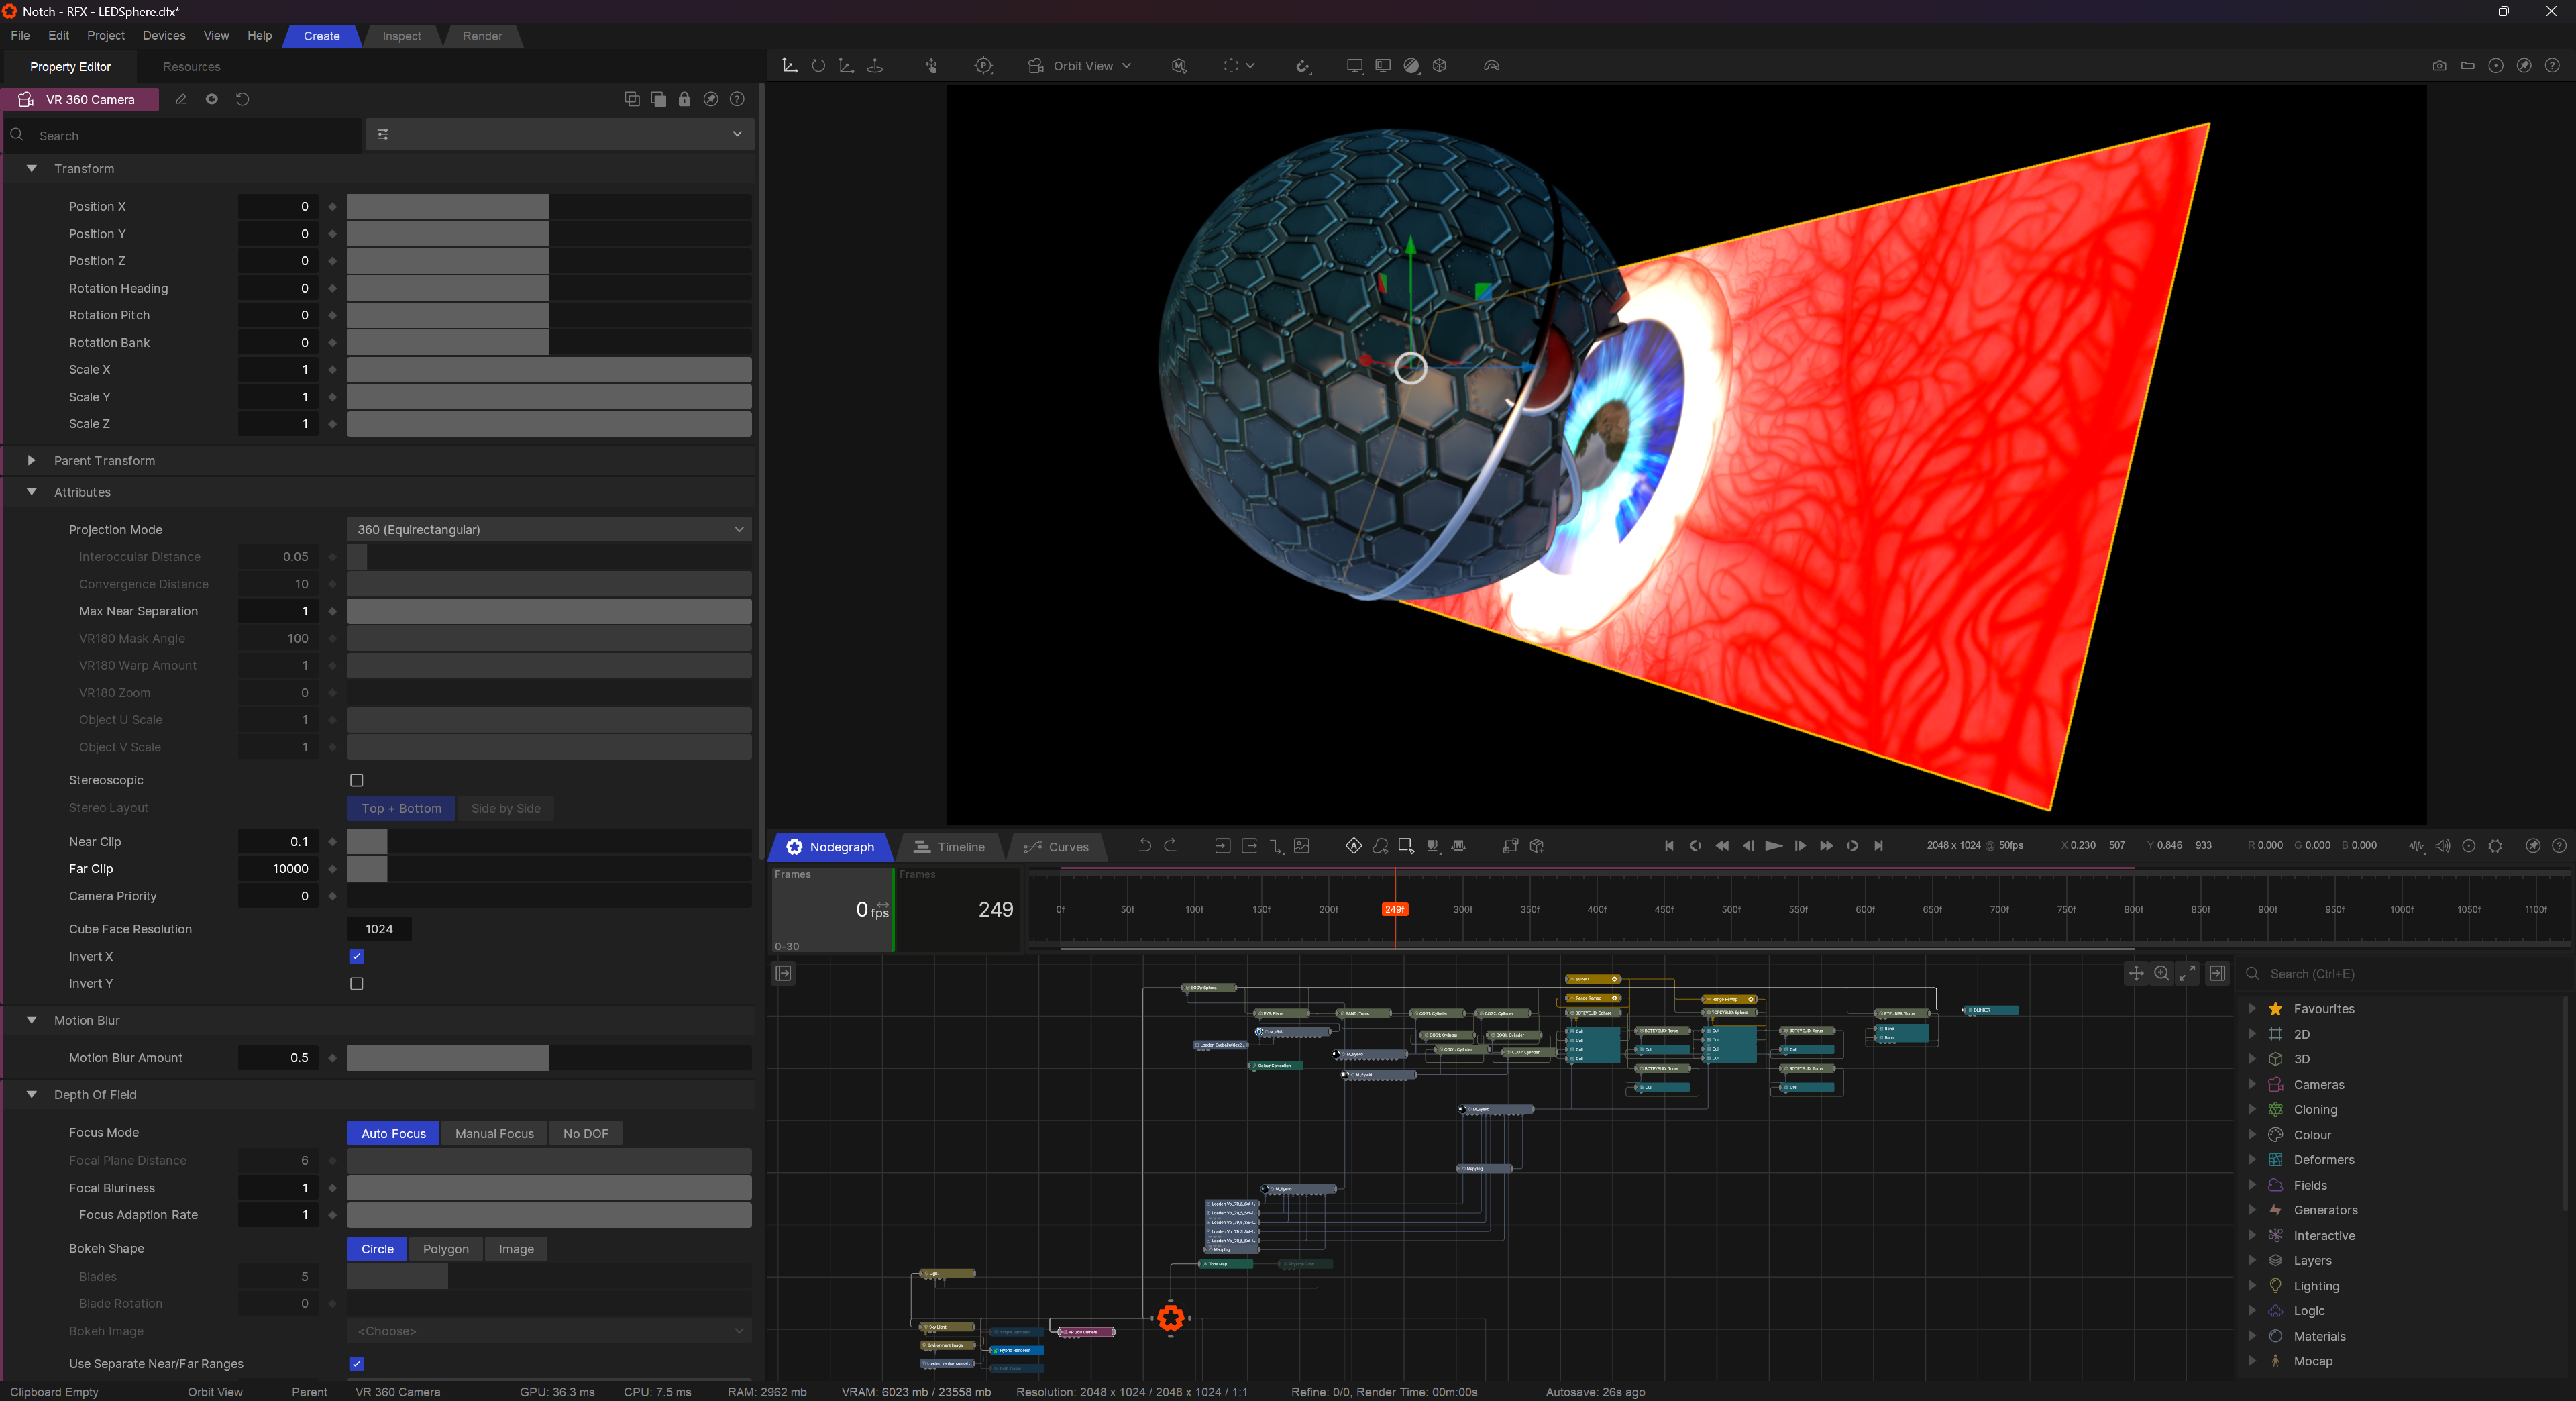
Task: Toggle Use Separate Near/Far Ranges off
Action: pos(356,1364)
